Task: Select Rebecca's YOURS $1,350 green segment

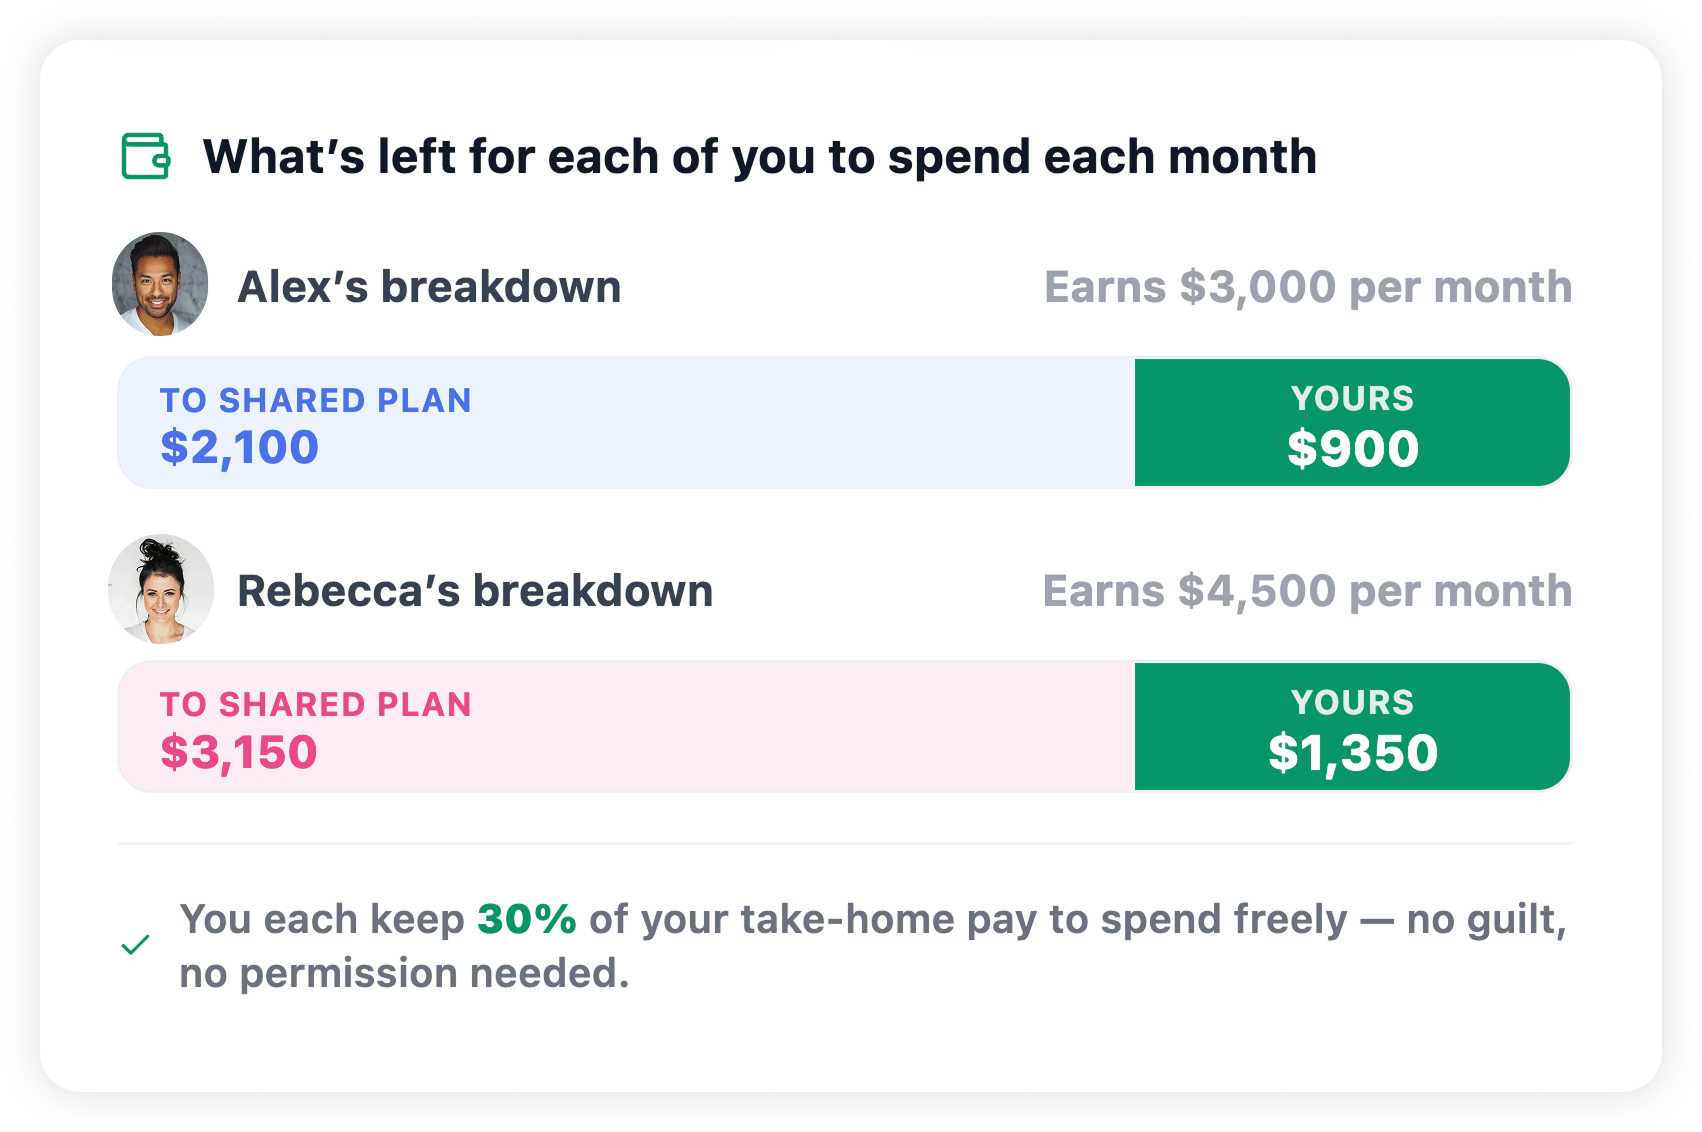Action: coord(1352,727)
